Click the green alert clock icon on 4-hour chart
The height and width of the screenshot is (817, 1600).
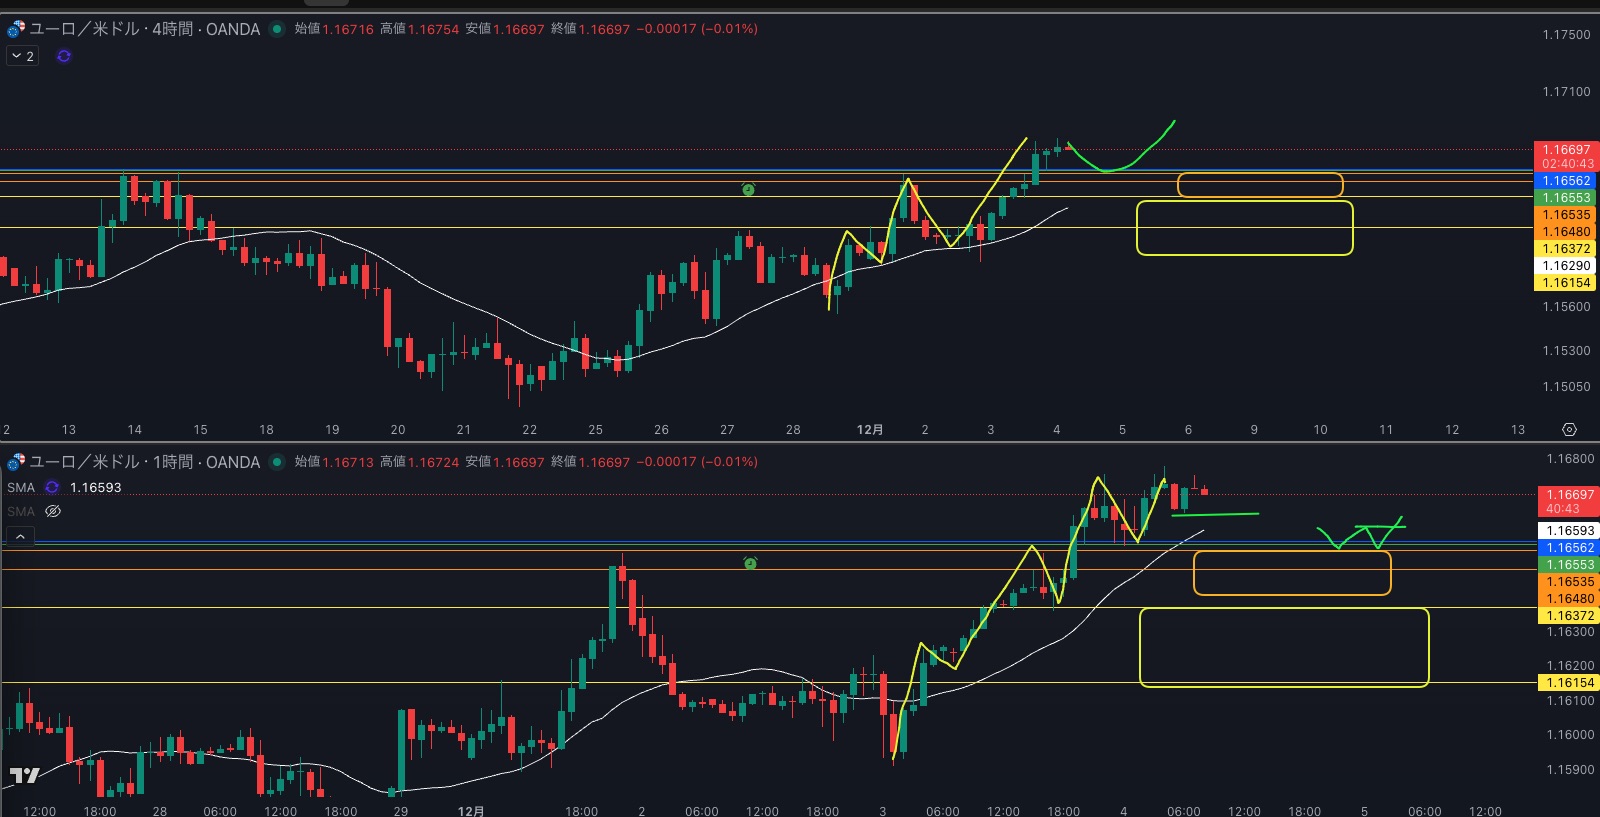click(748, 189)
